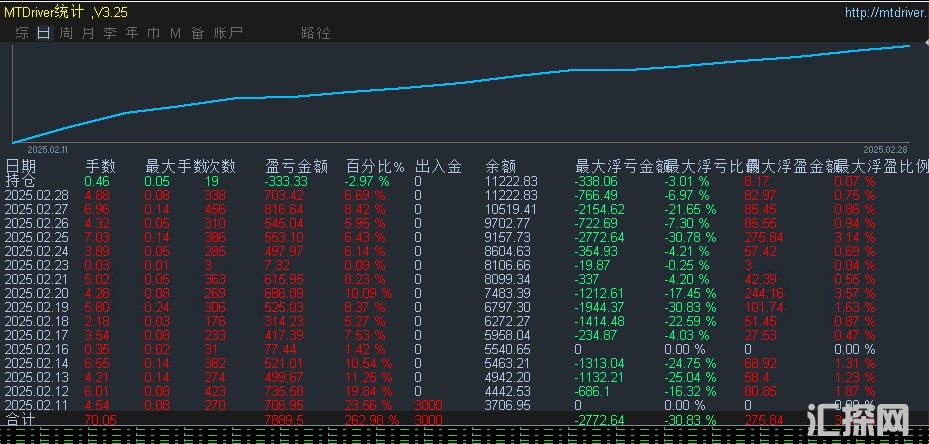Select the 2025.02.27 date row
Screen dimensions: 929x444
point(37,209)
